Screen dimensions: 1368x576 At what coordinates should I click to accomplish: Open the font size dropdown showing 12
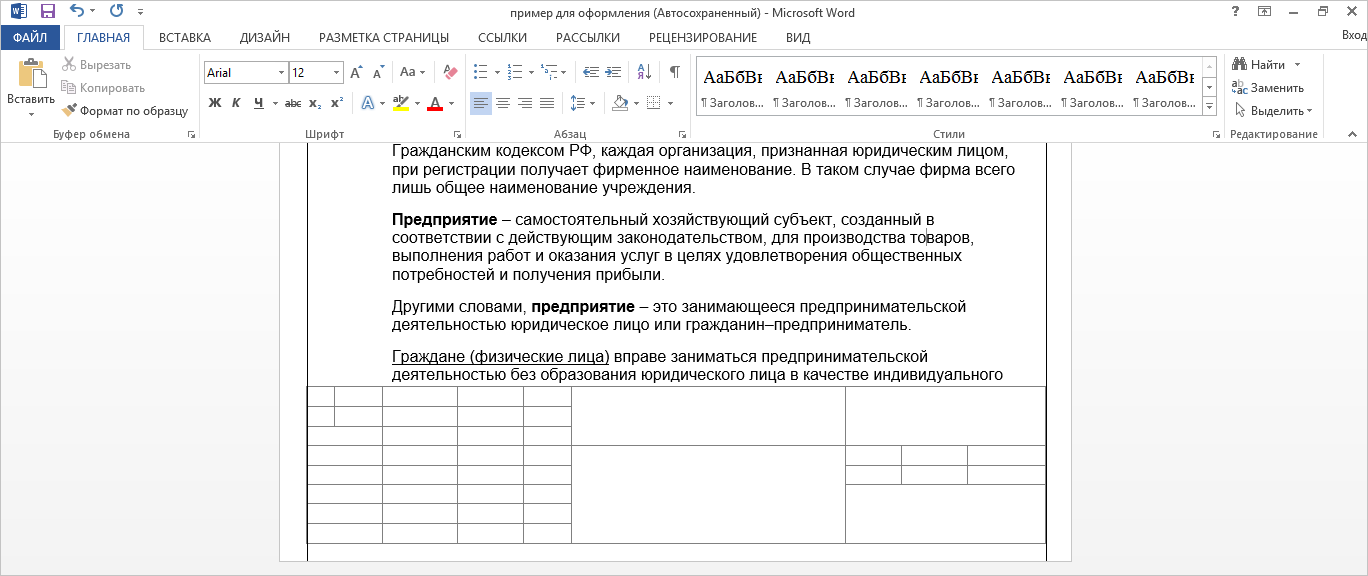pos(336,73)
